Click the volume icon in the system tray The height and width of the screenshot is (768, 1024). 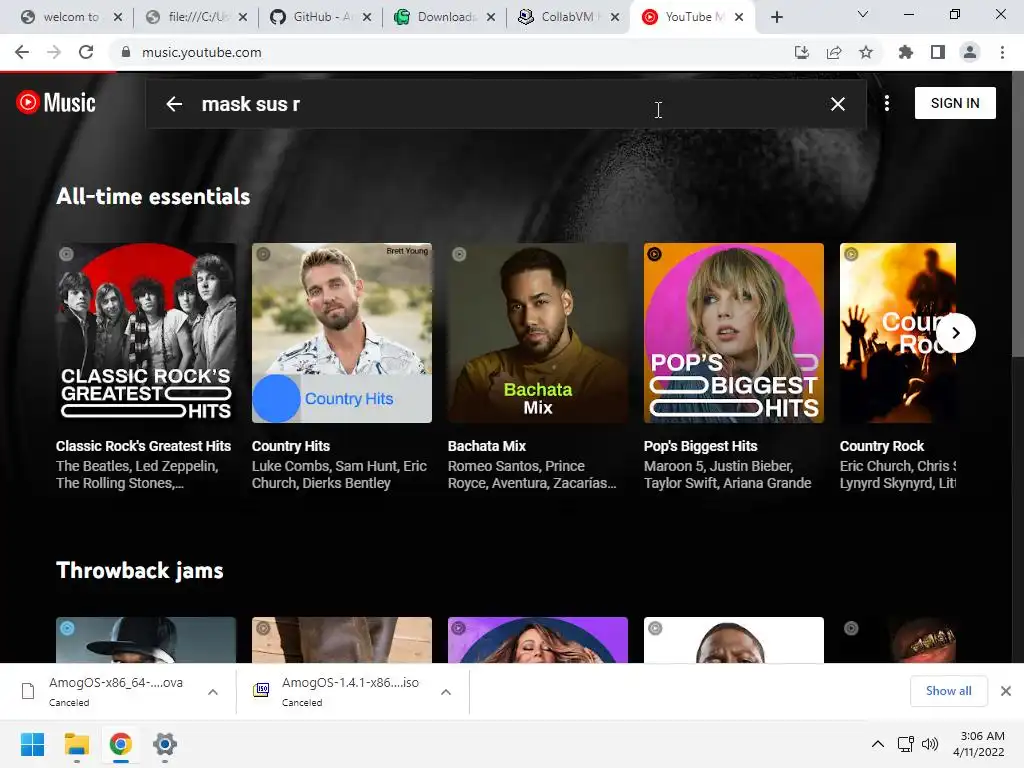(929, 744)
